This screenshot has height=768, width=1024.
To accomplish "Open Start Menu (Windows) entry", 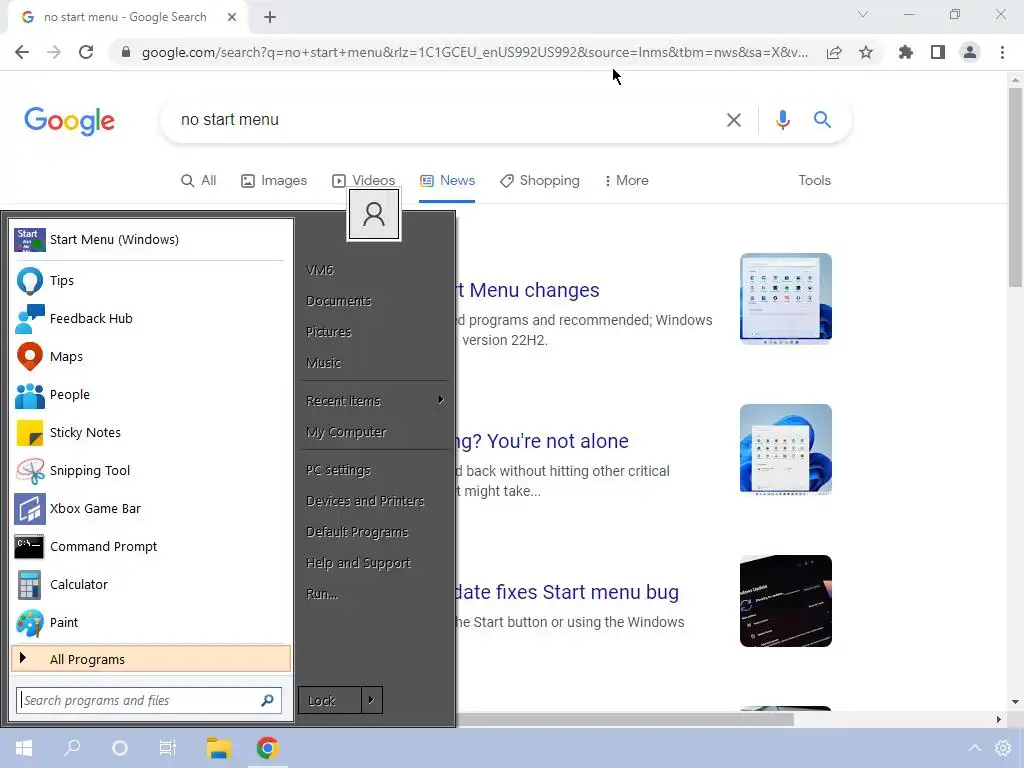I will pos(151,240).
